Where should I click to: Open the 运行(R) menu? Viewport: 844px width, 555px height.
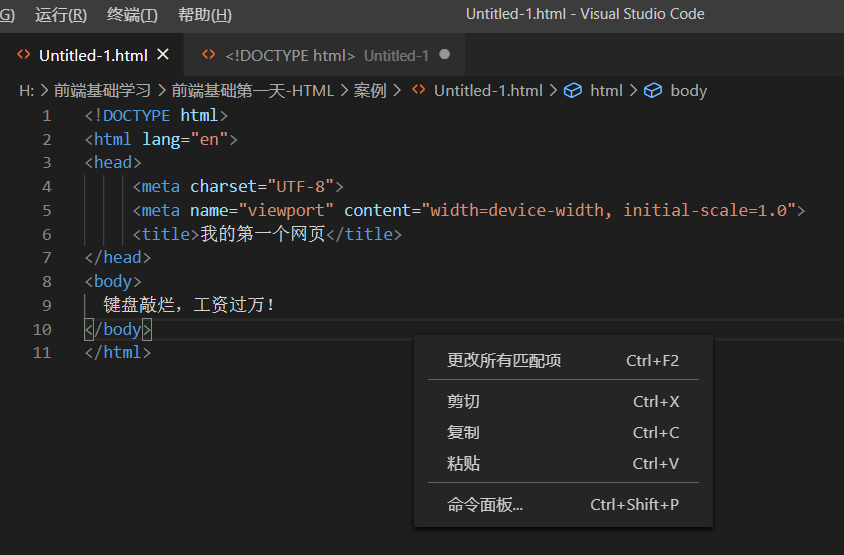[61, 14]
